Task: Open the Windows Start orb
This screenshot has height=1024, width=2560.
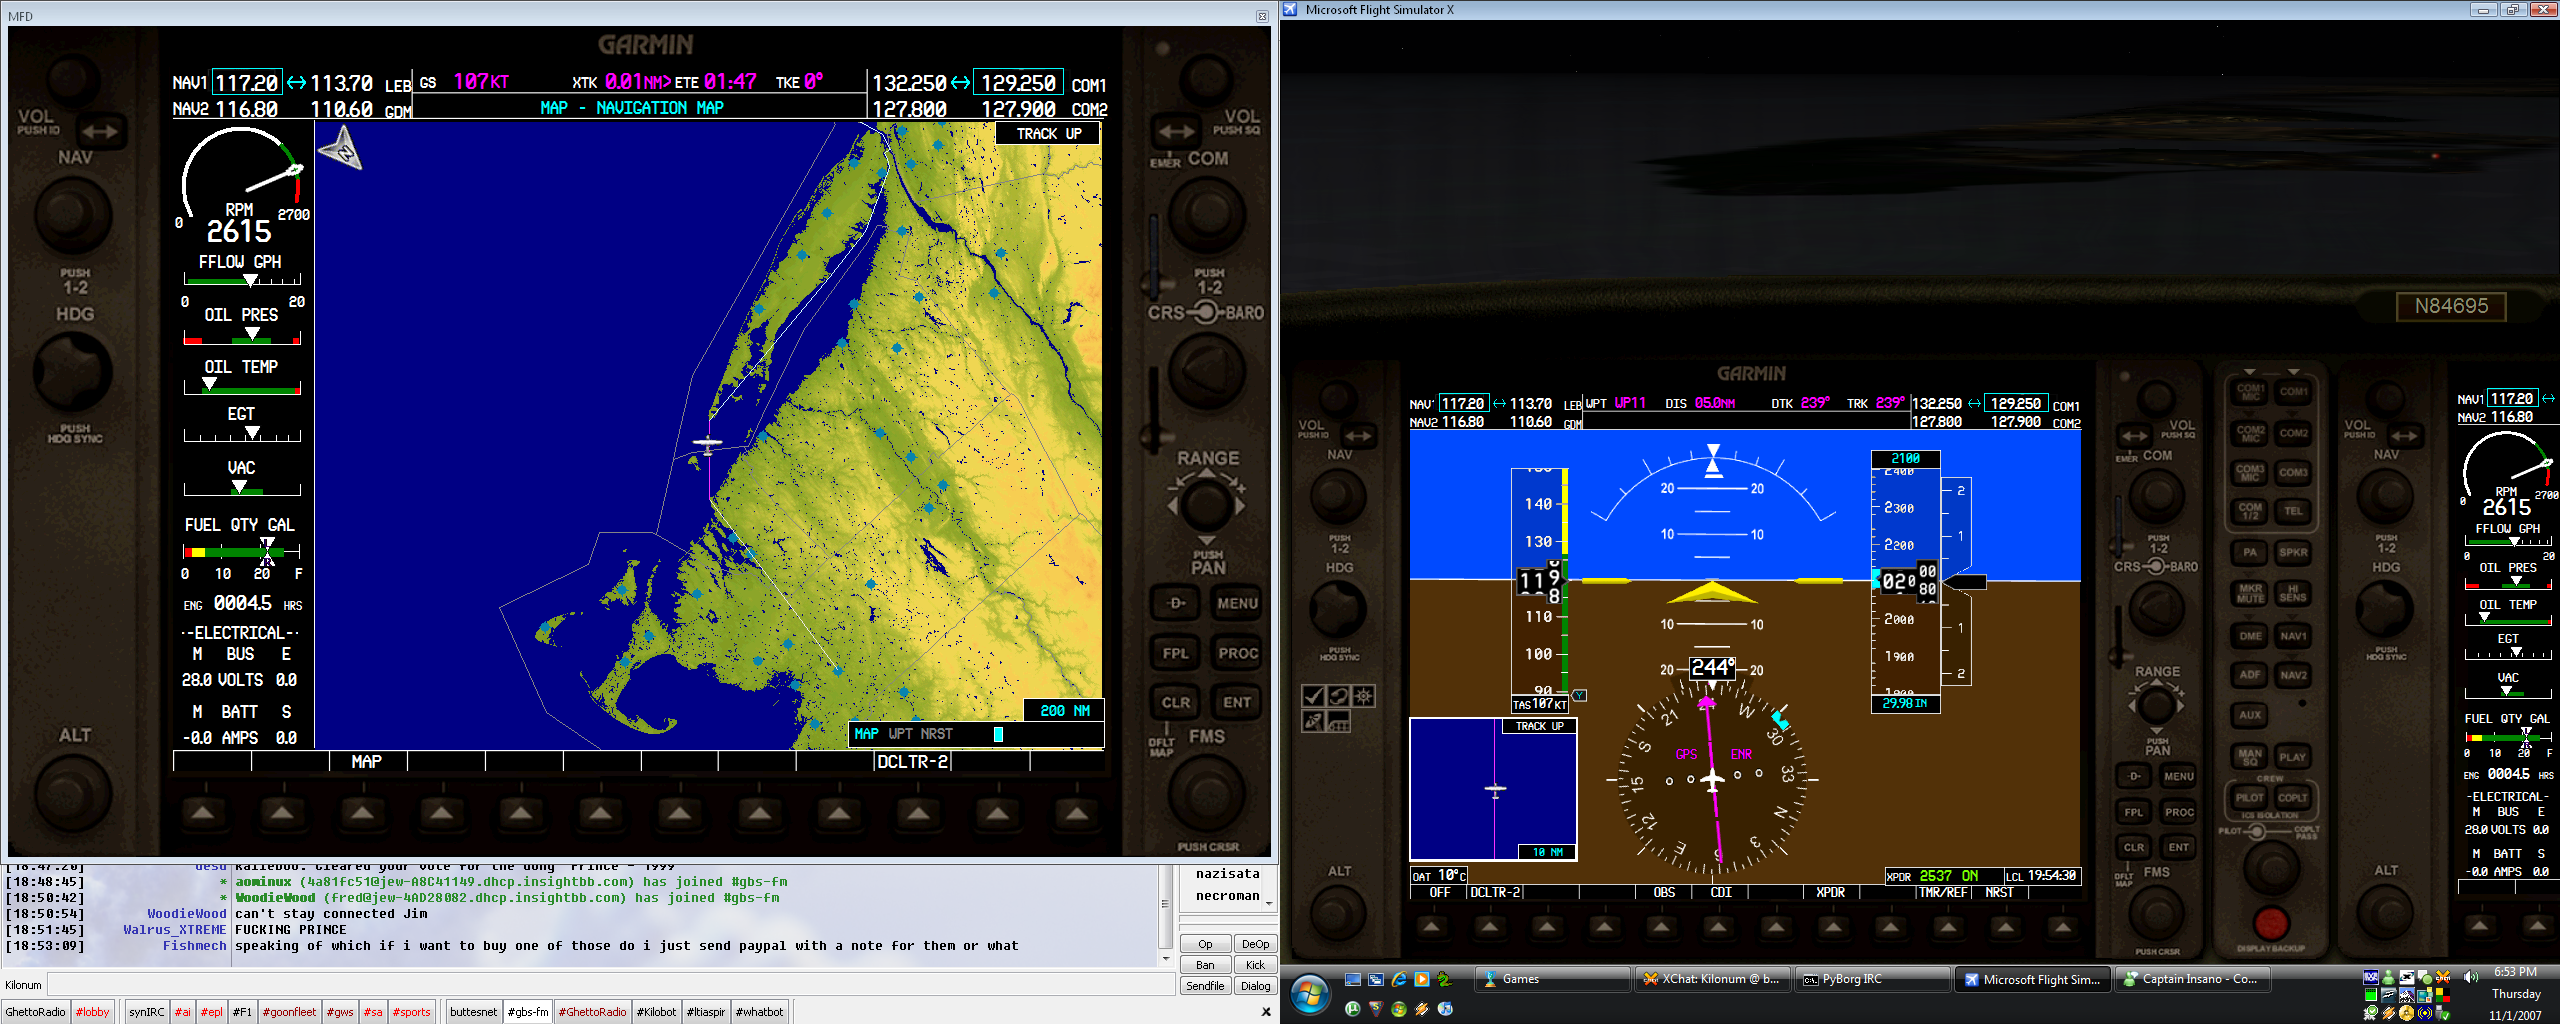Action: 1310,994
